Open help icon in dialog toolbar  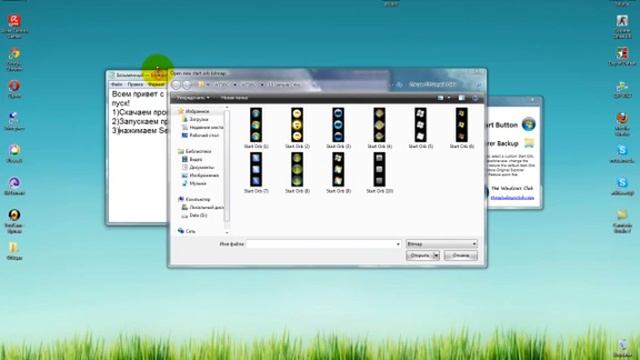[476, 98]
